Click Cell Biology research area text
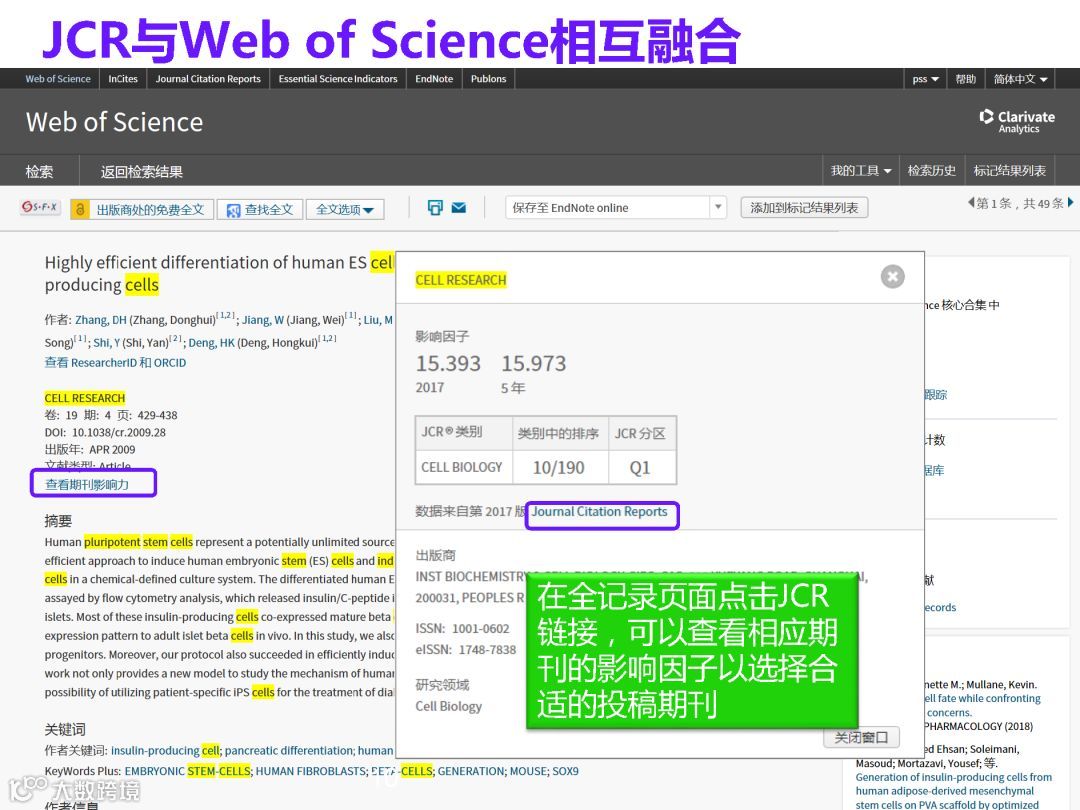 coord(448,706)
